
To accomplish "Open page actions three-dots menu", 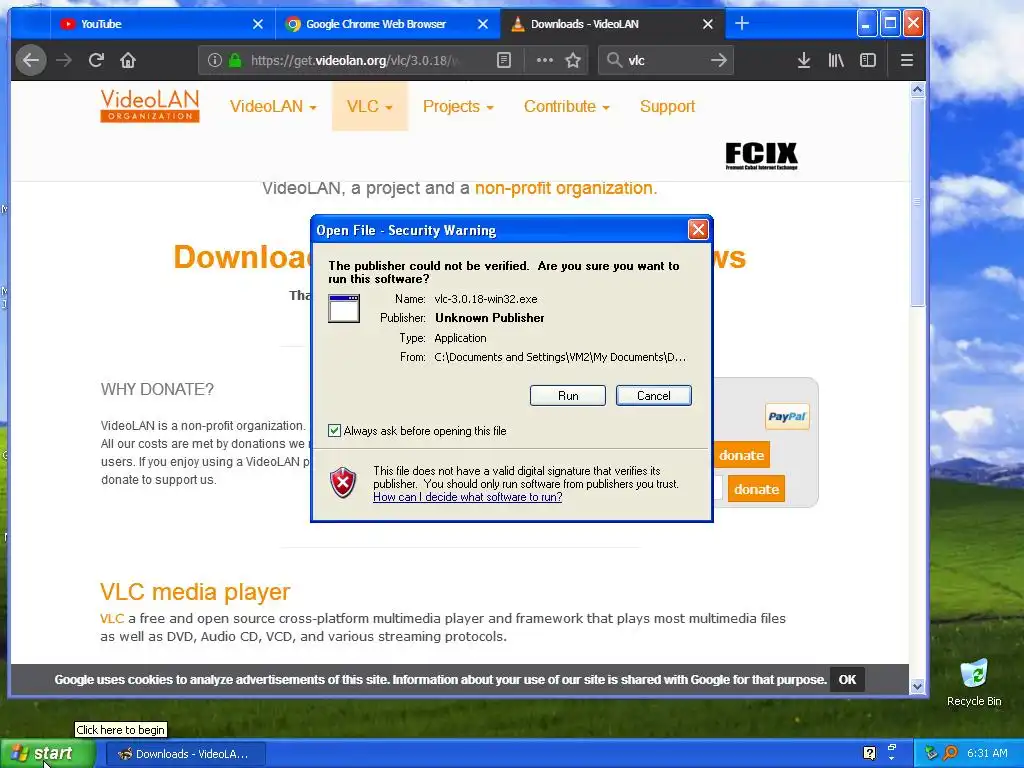I will 545,60.
